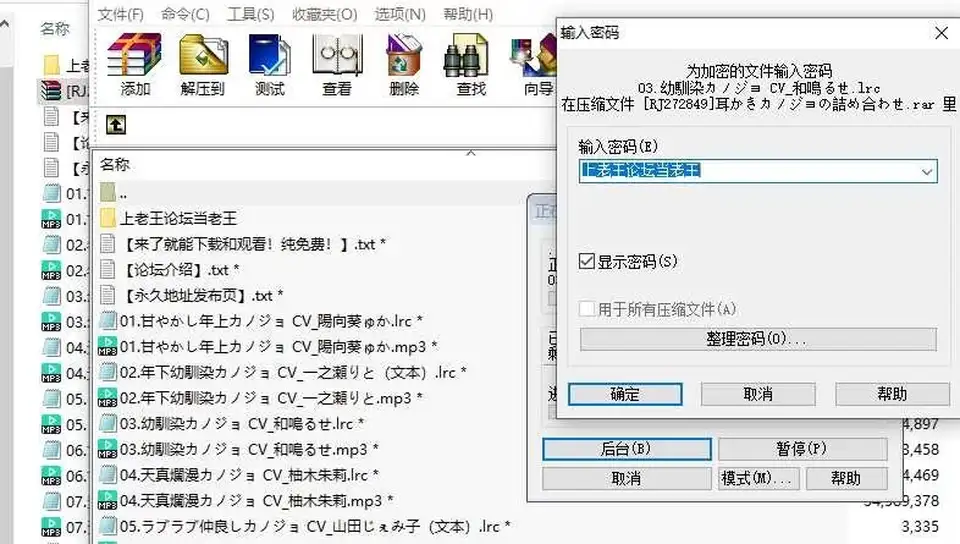The image size is (960, 544).
Task: Open the folder 上老王论坛当老王 in the archive list
Action: [x=168, y=218]
